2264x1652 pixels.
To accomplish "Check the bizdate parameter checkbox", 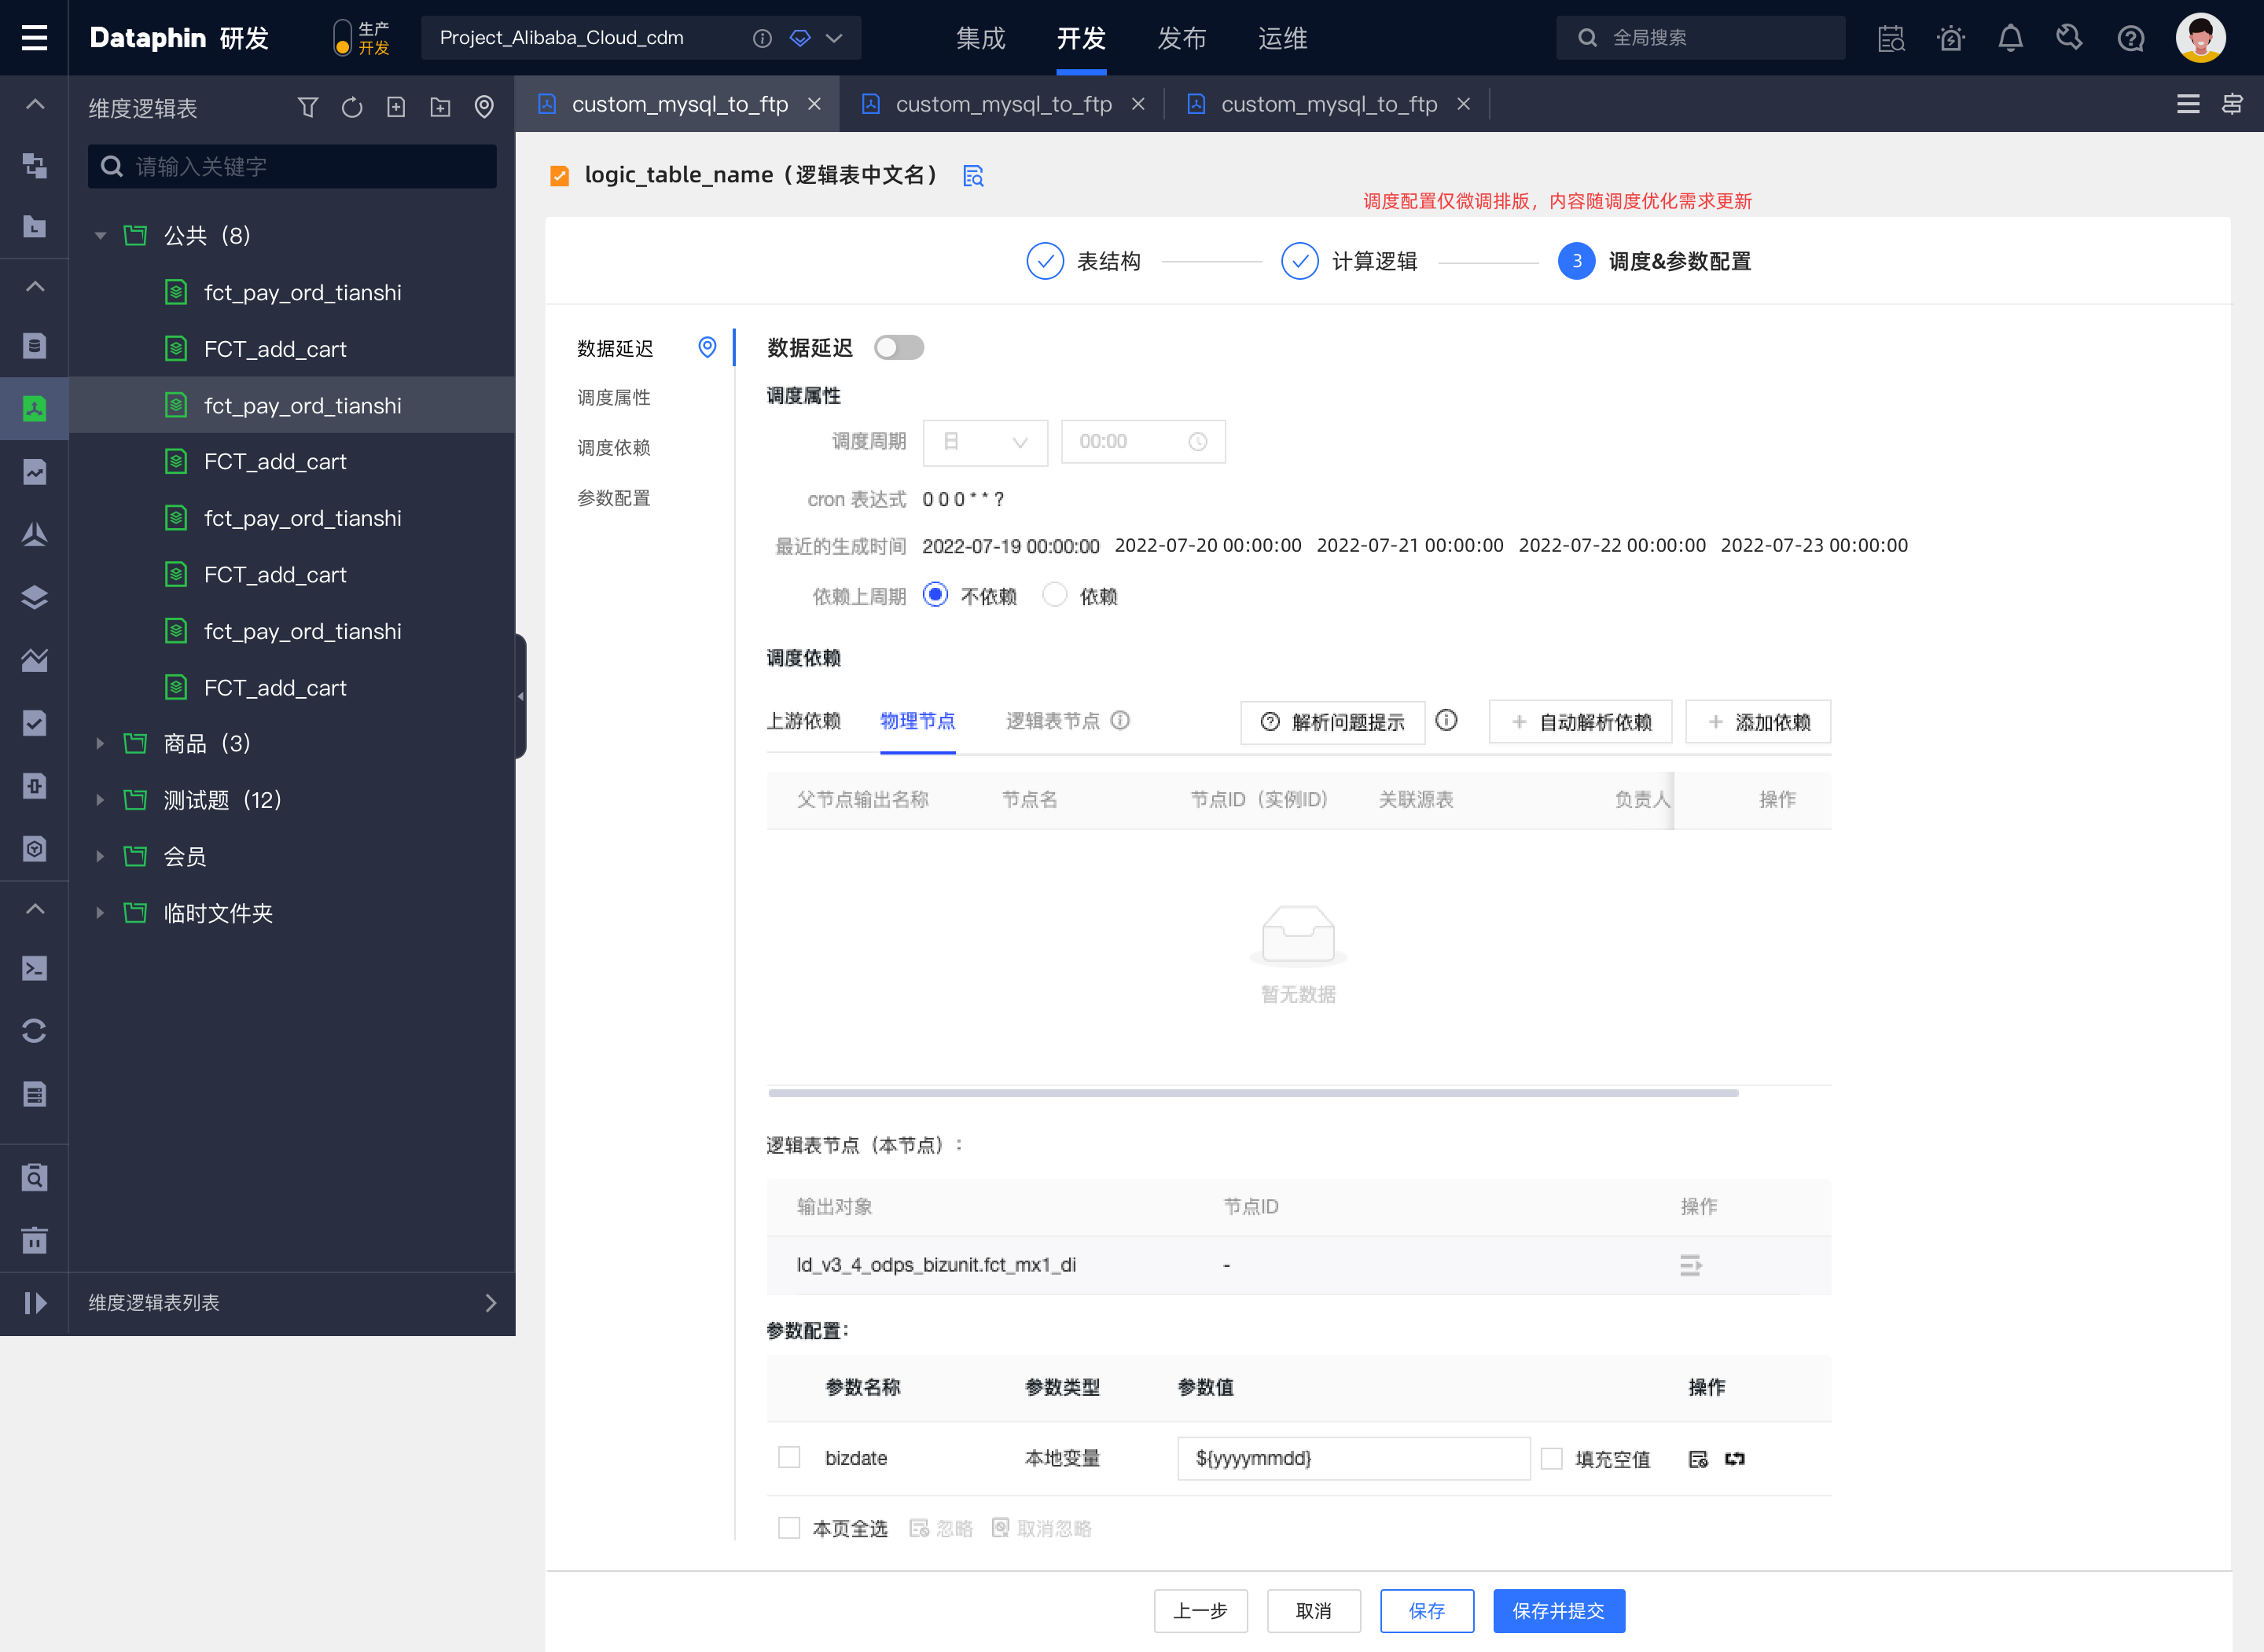I will (x=789, y=1457).
